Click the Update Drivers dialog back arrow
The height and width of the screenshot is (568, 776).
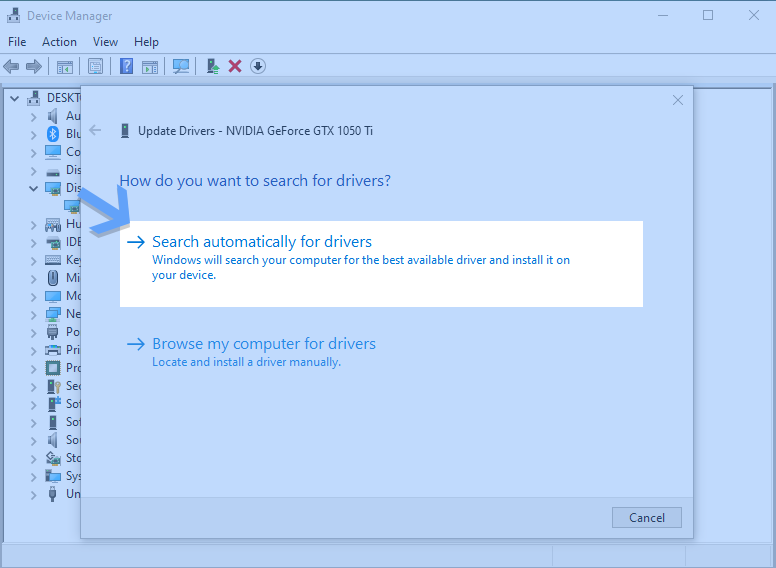(95, 131)
